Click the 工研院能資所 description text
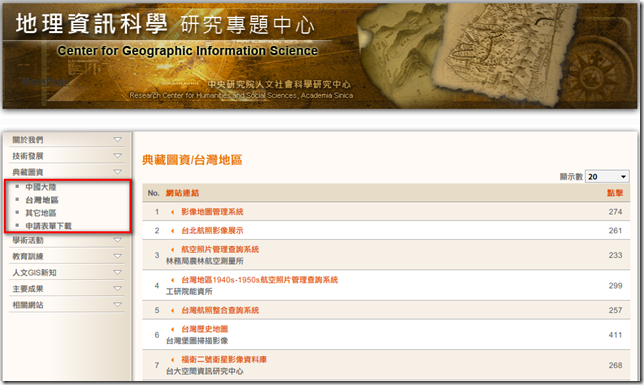 [x=189, y=291]
